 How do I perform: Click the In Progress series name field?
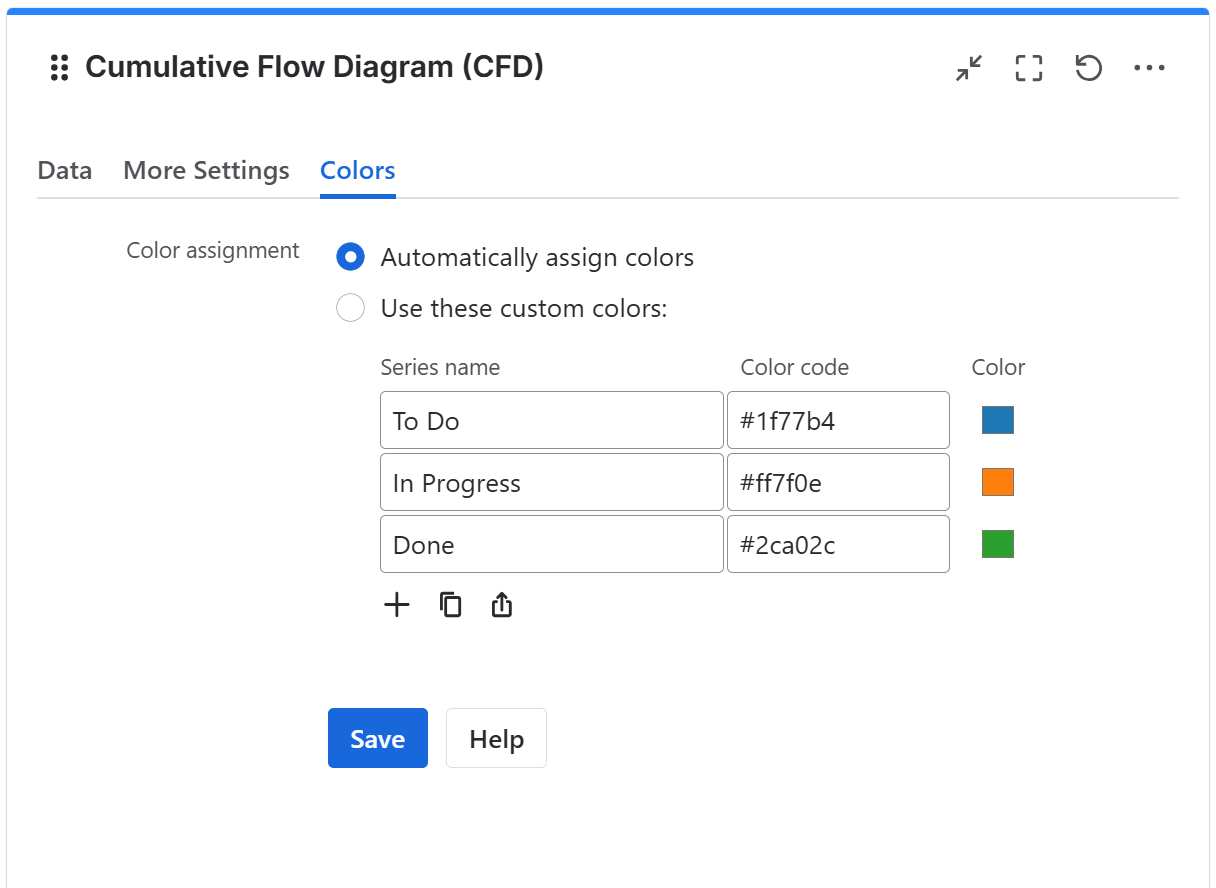click(551, 481)
